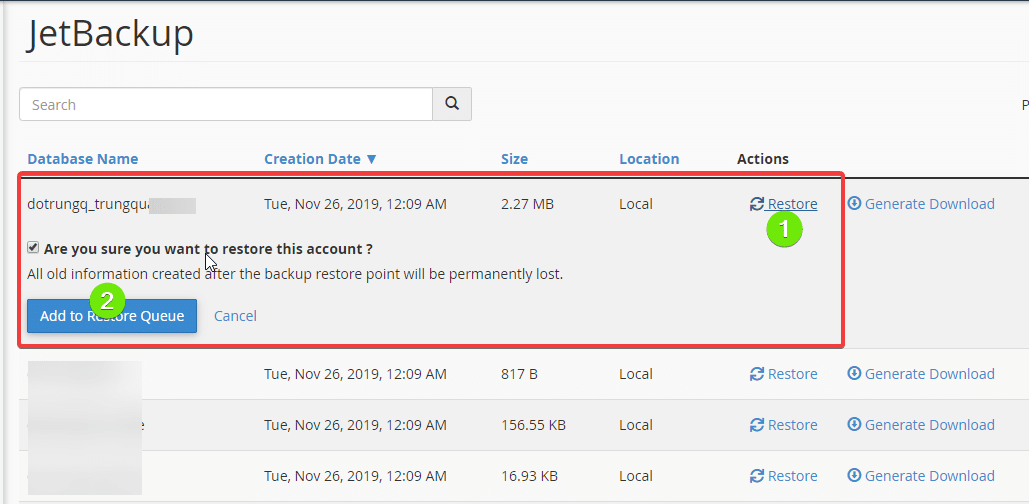Cancel the restore confirmation
1029x504 pixels.
pyautogui.click(x=235, y=316)
